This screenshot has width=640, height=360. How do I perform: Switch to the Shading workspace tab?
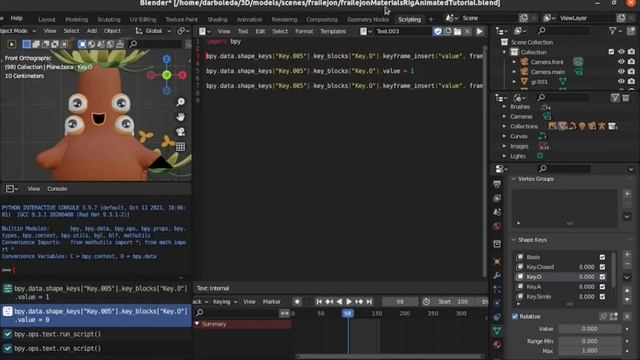(217, 20)
